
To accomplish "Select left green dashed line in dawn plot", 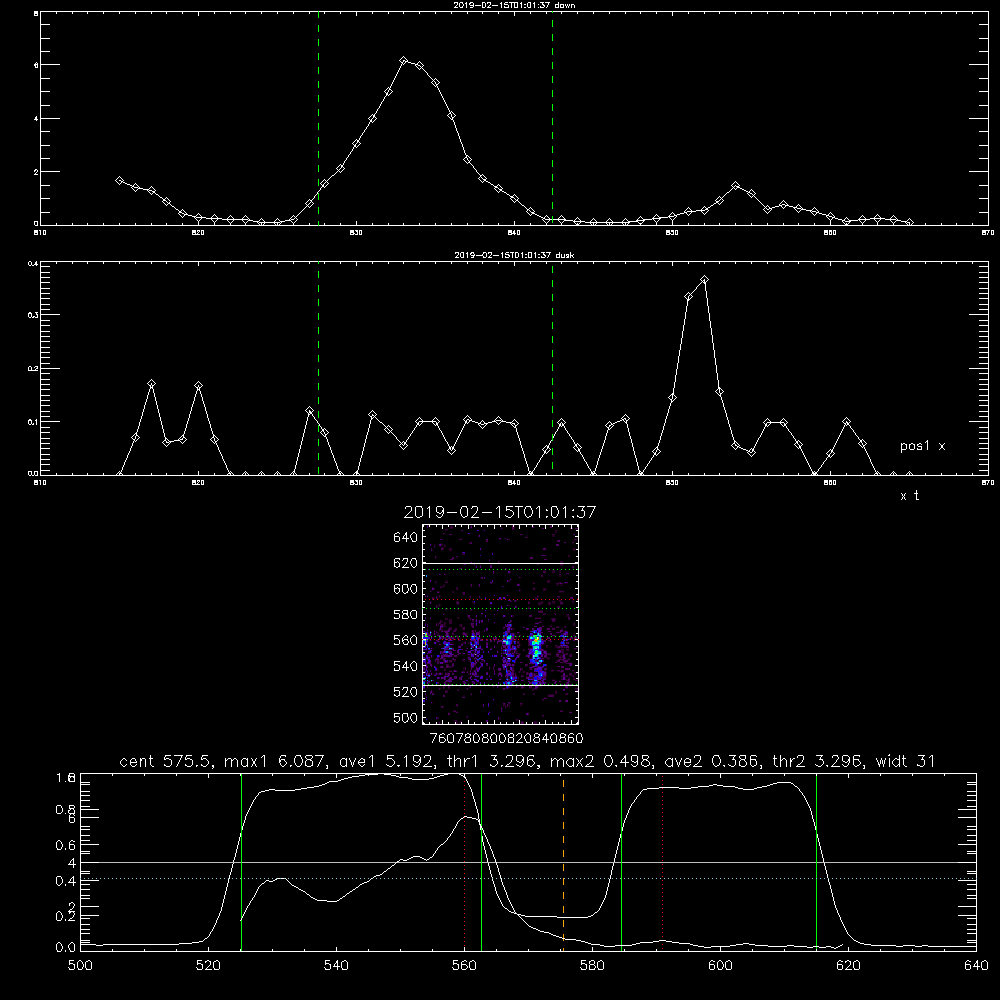I will (318, 118).
